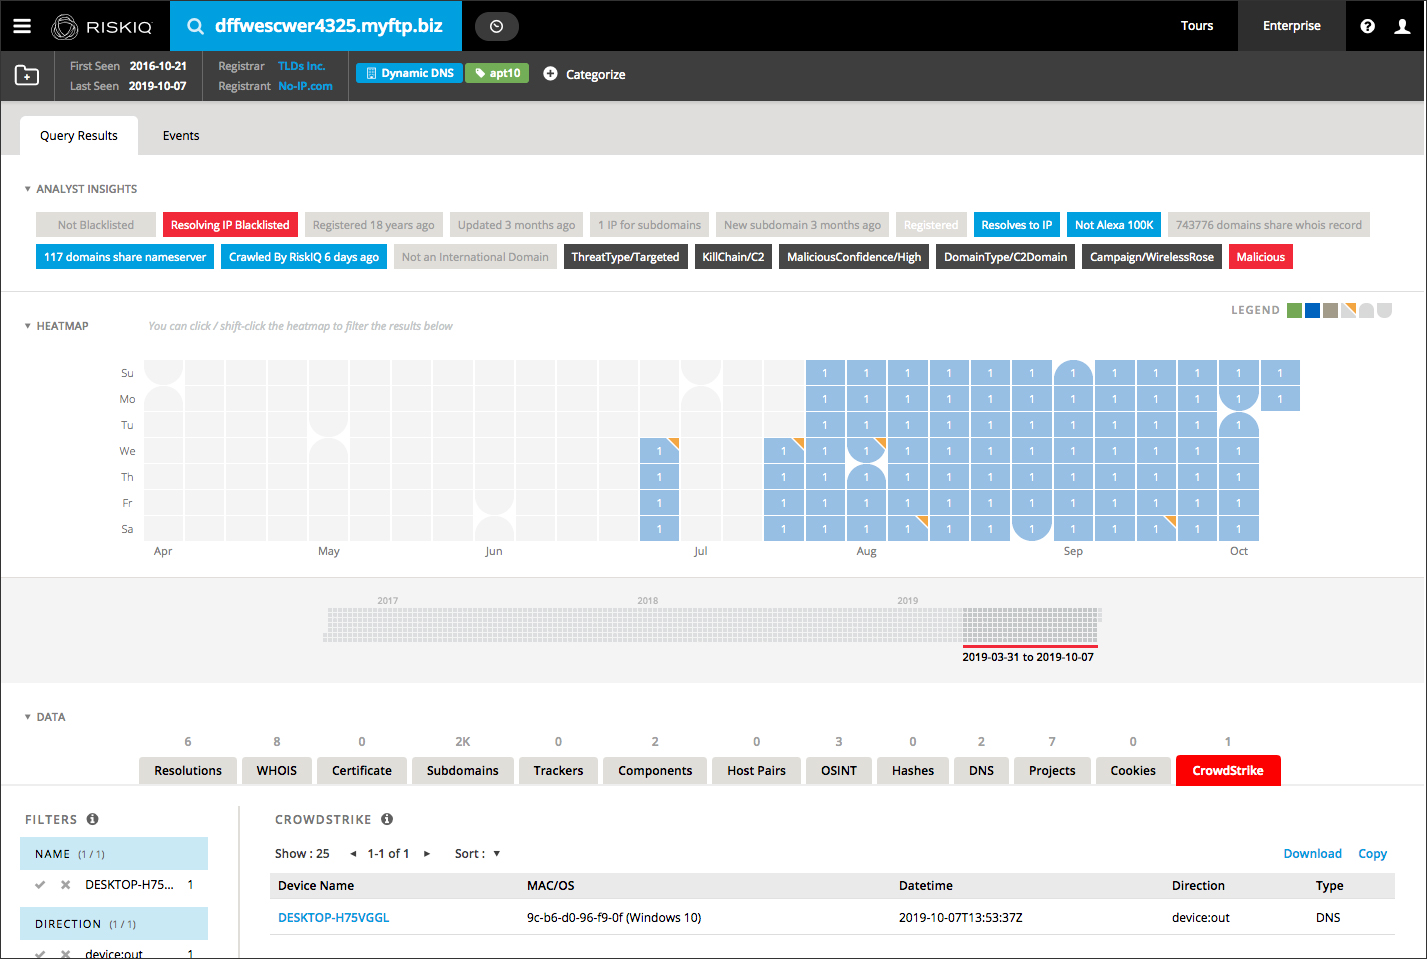Include DESKTOP-H75 filter with checkmark
Viewport: 1427px width, 959px height.
[x=40, y=885]
